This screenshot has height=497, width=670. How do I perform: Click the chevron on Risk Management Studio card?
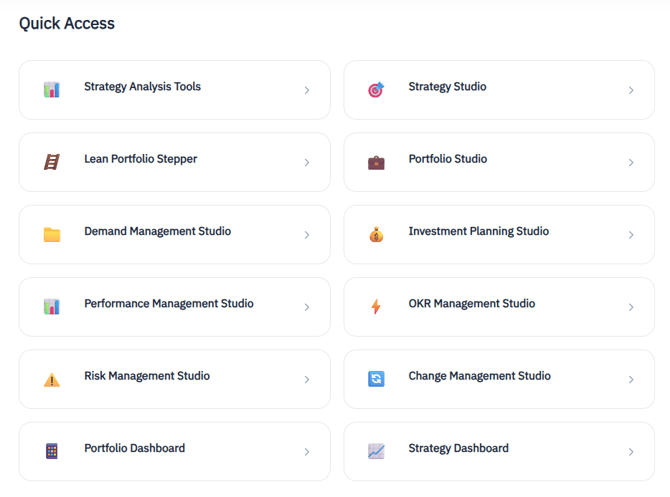click(x=307, y=380)
